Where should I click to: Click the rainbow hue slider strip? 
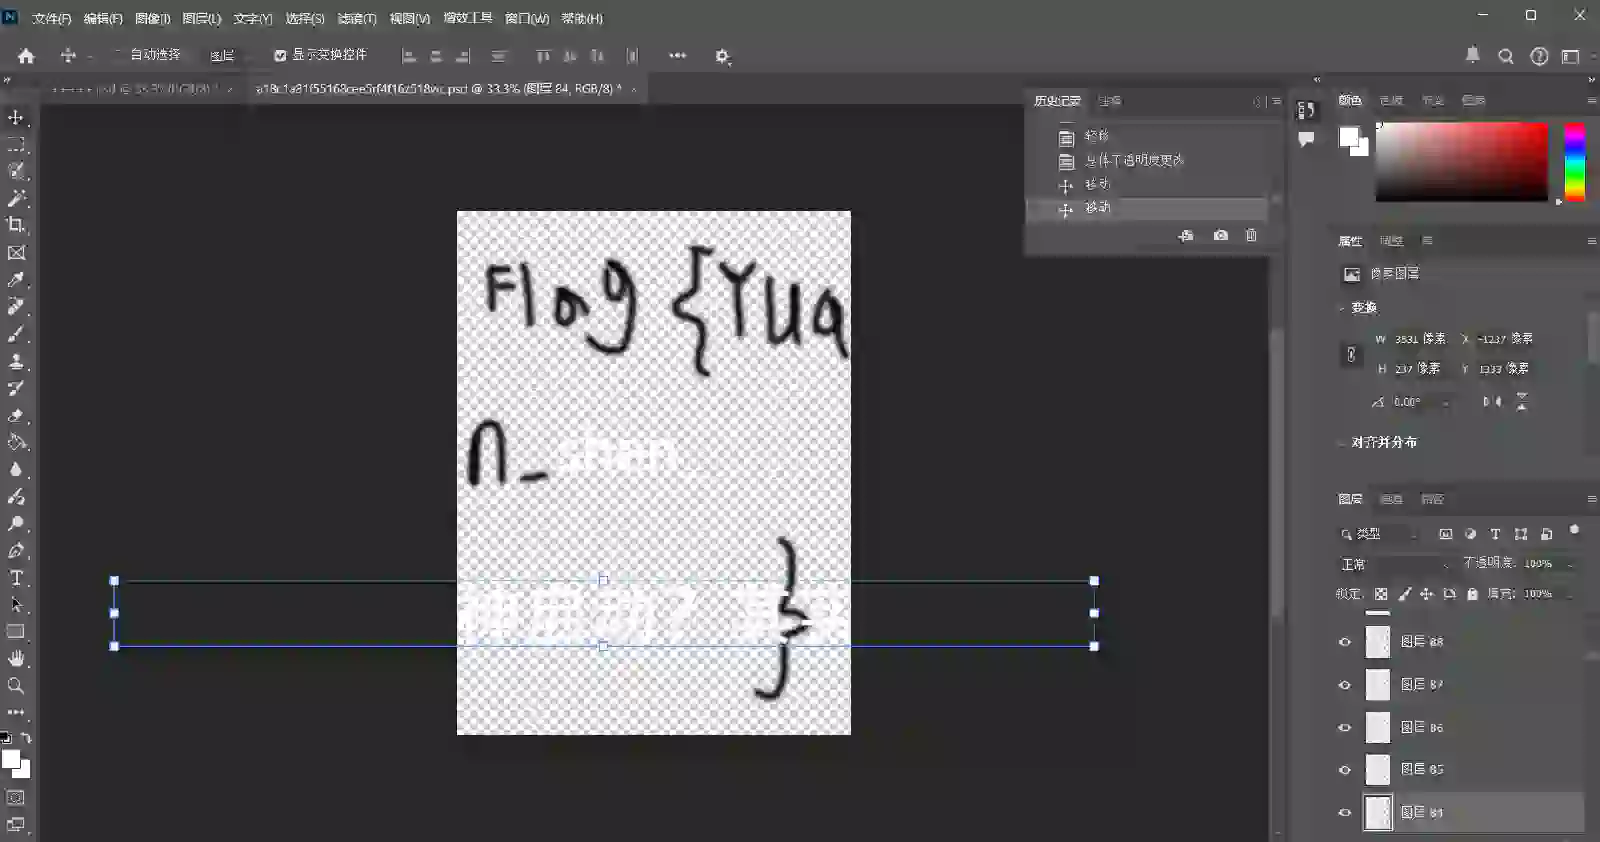(x=1574, y=162)
